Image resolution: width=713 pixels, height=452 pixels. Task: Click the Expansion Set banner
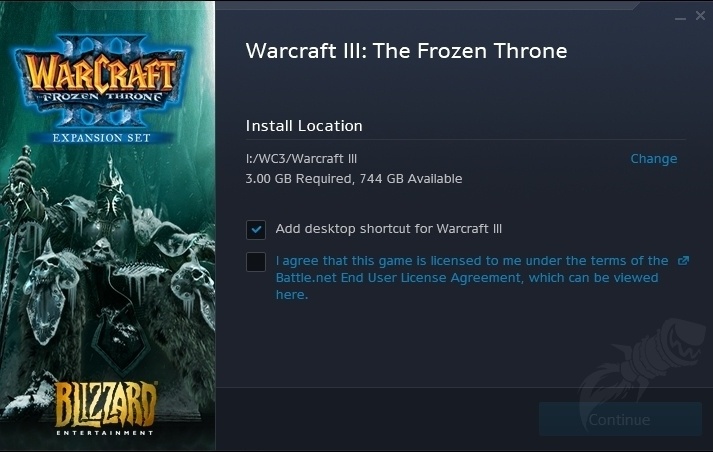101,138
